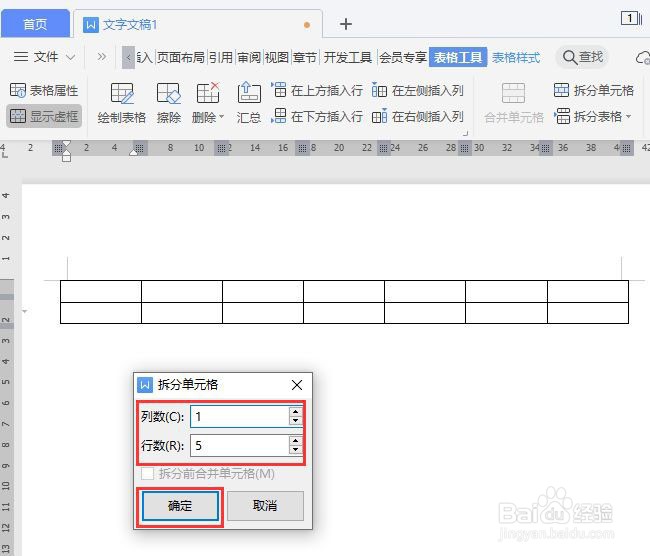
Task: Increase 列数 column count with up arrow
Action: pyautogui.click(x=295, y=412)
